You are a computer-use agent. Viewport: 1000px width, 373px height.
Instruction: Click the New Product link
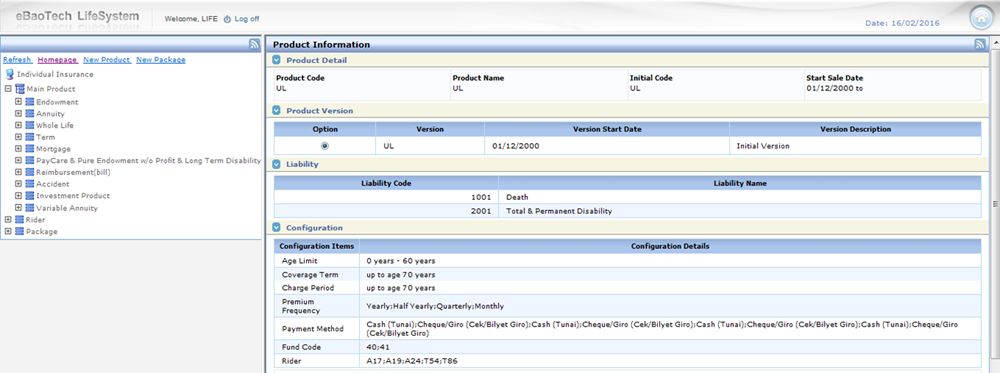[x=107, y=60]
